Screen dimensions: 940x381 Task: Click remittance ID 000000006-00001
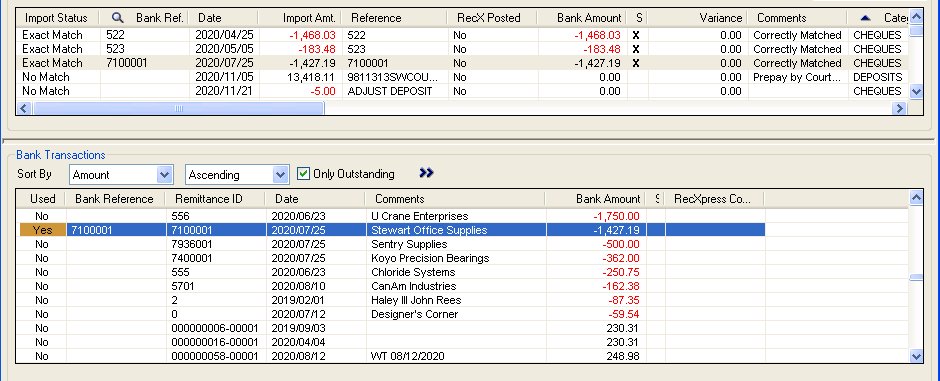tap(215, 328)
